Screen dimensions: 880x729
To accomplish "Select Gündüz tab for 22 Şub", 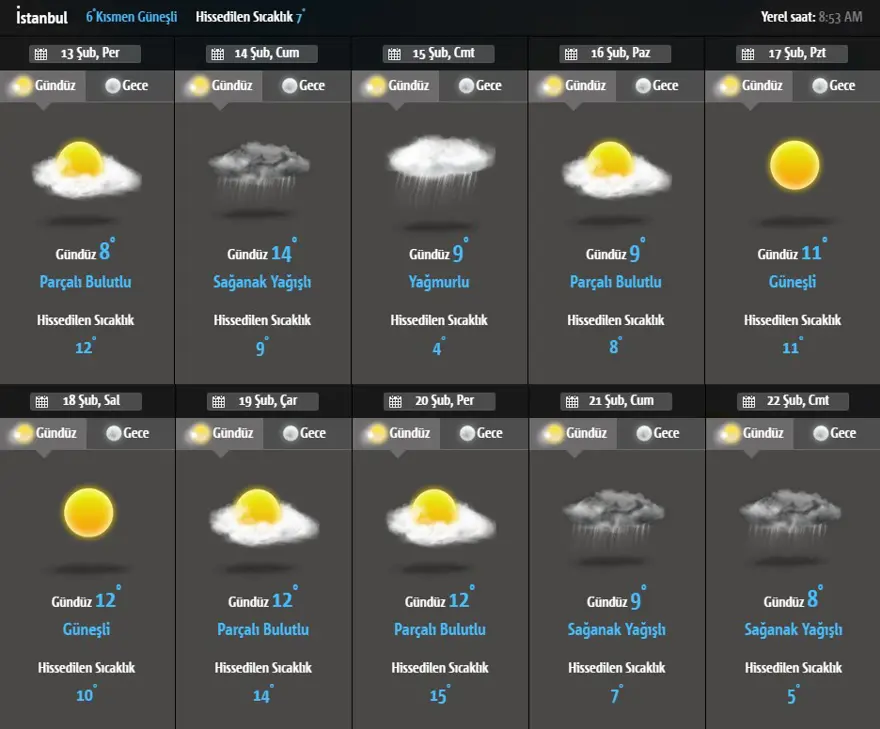I will [x=751, y=433].
